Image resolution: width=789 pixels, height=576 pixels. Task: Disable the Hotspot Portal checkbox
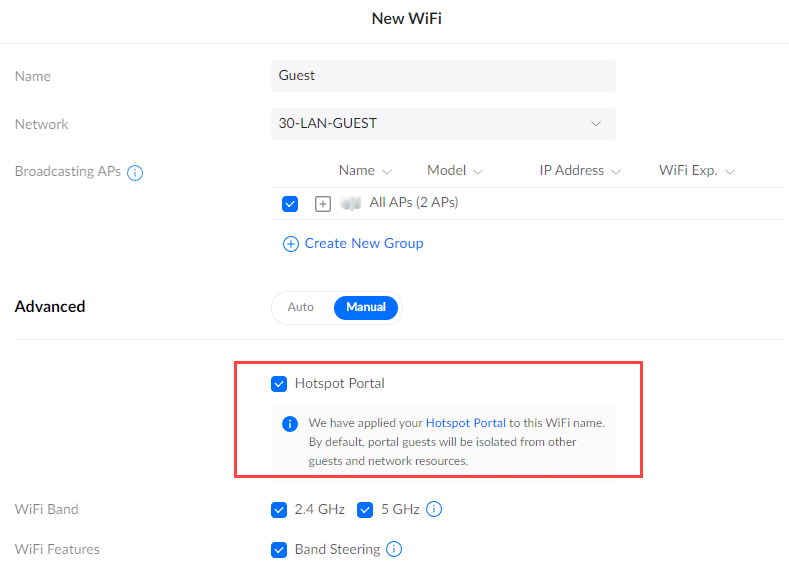[279, 383]
